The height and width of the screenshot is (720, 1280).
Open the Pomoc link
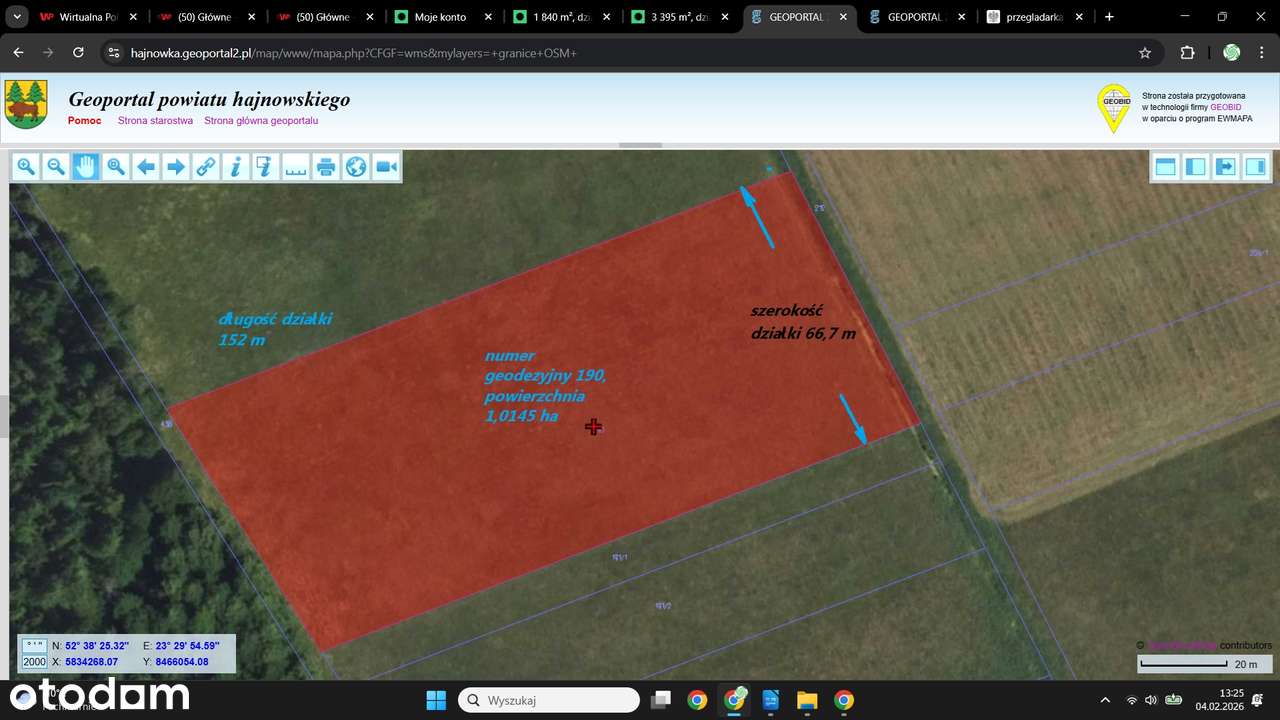(85, 121)
